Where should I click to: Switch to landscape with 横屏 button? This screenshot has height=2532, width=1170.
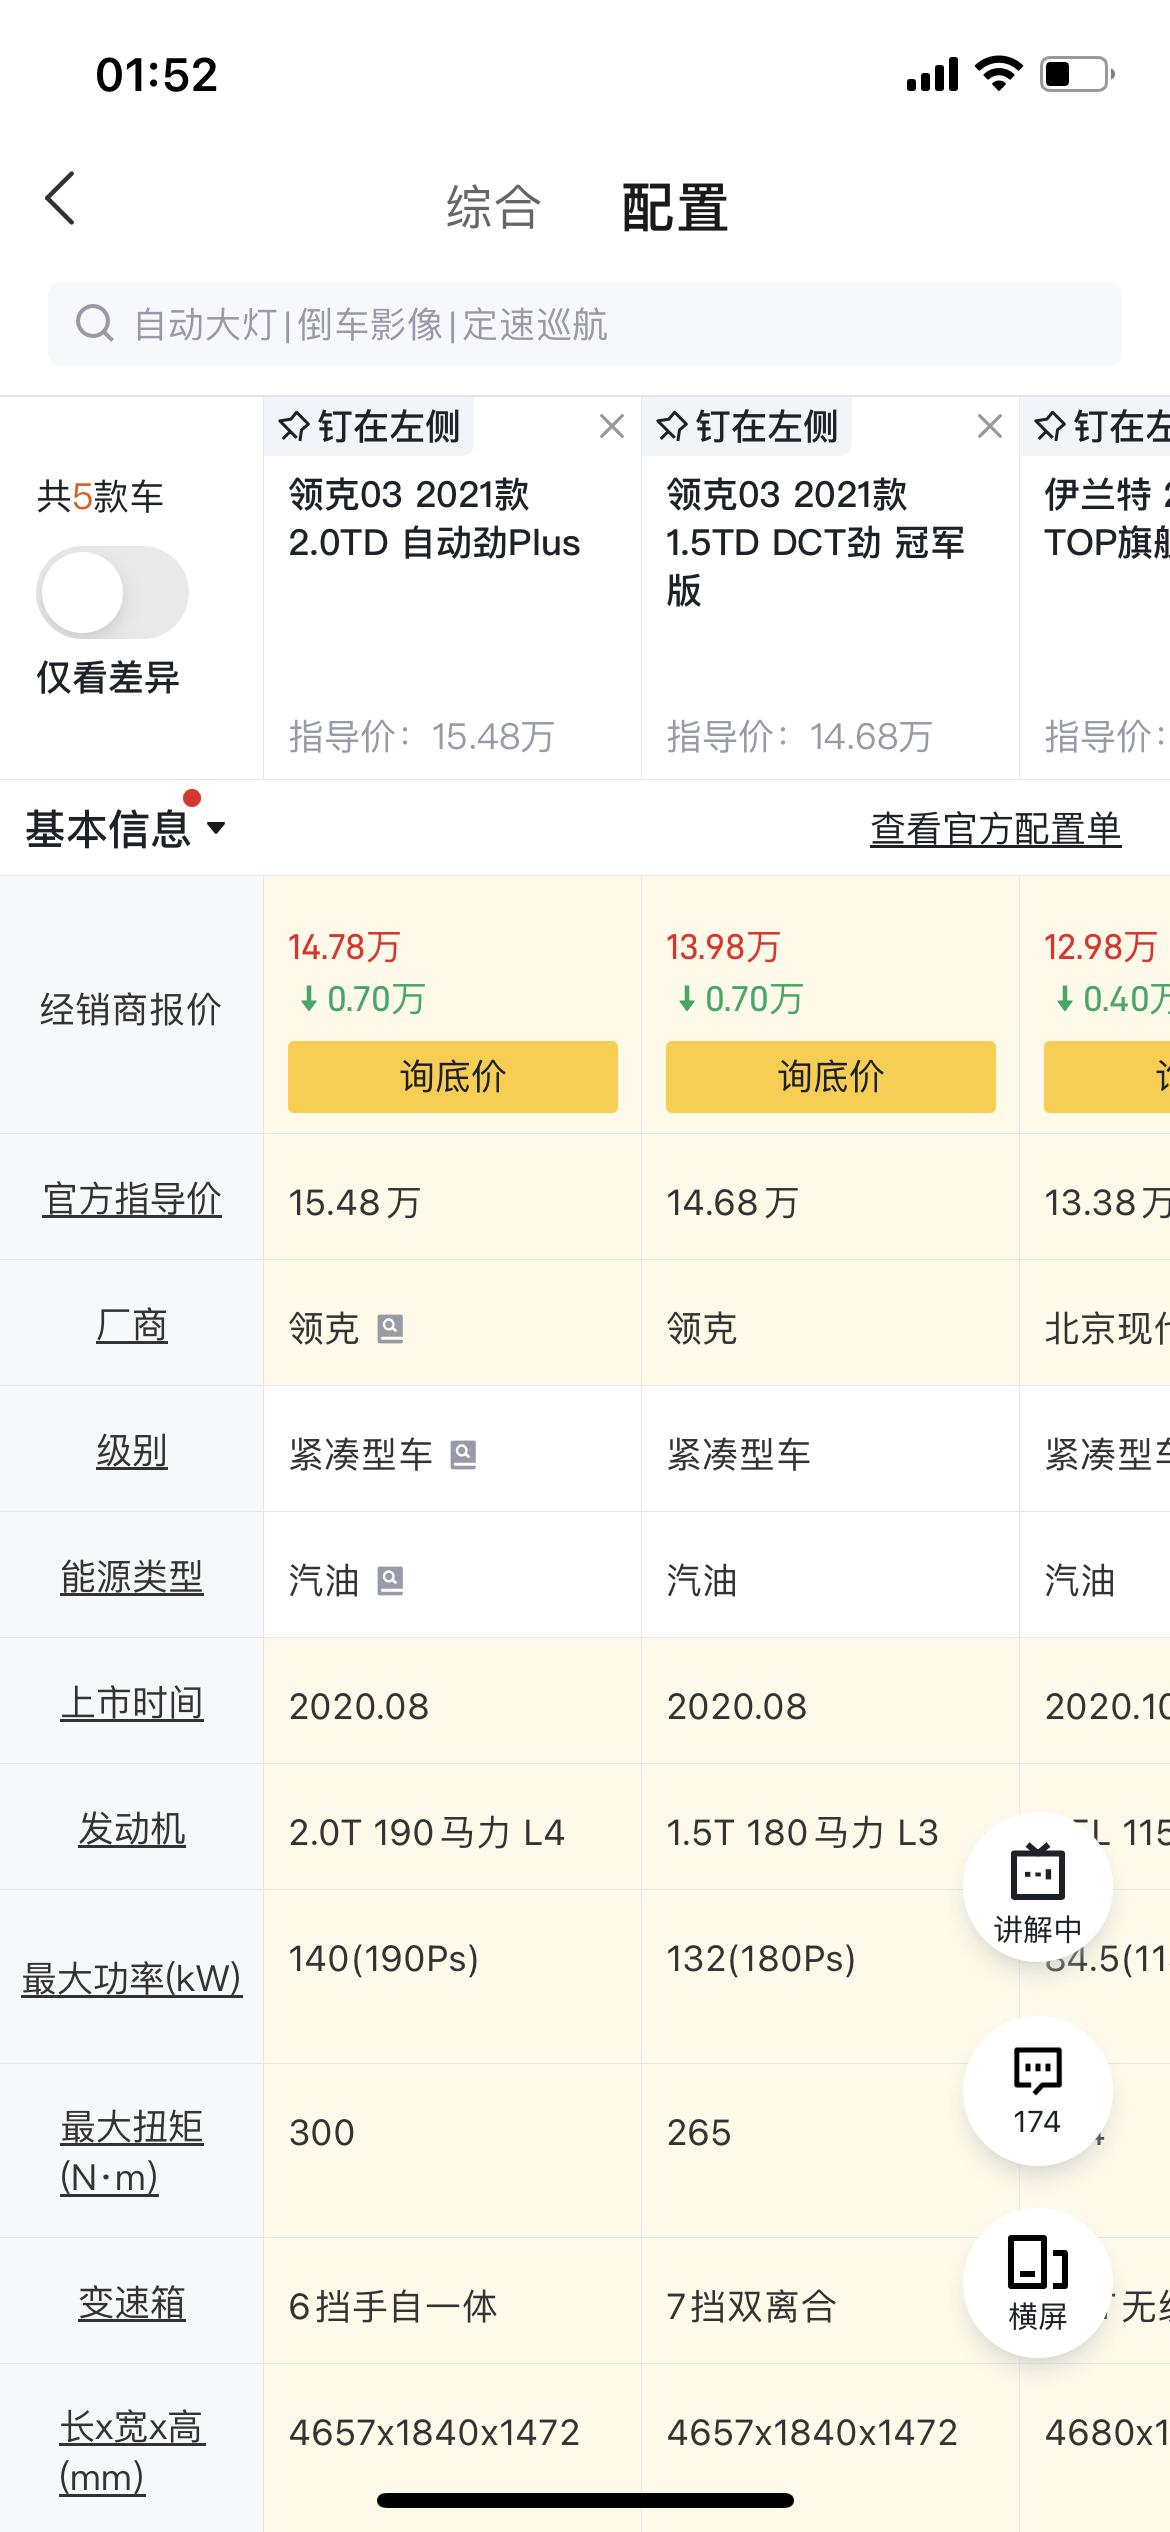point(1038,2283)
